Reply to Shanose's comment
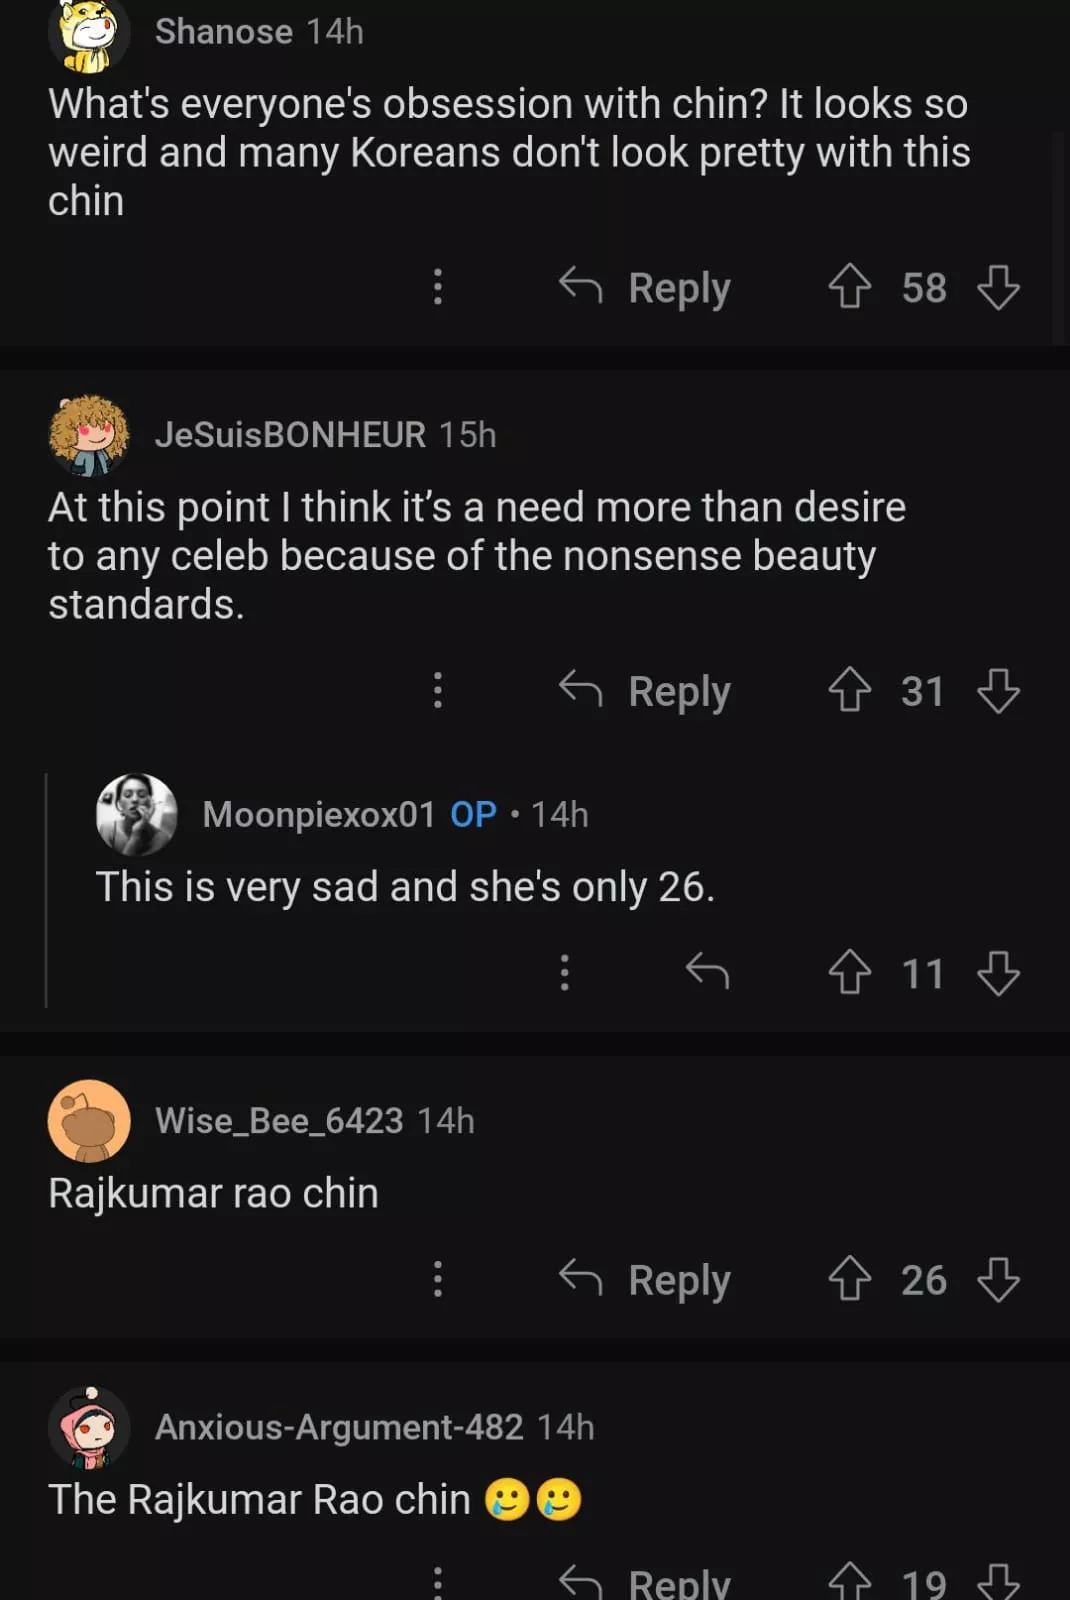 tap(646, 287)
